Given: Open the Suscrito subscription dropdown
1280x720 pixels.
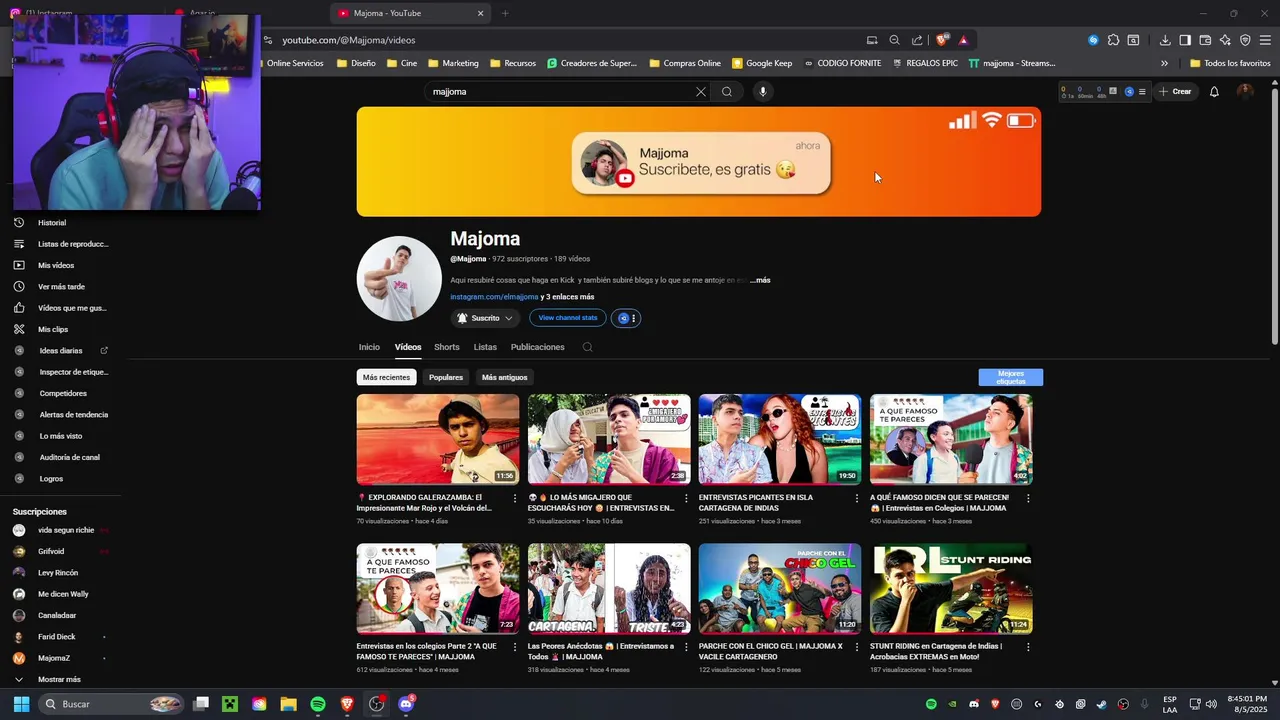Looking at the screenshot, I should (486, 318).
